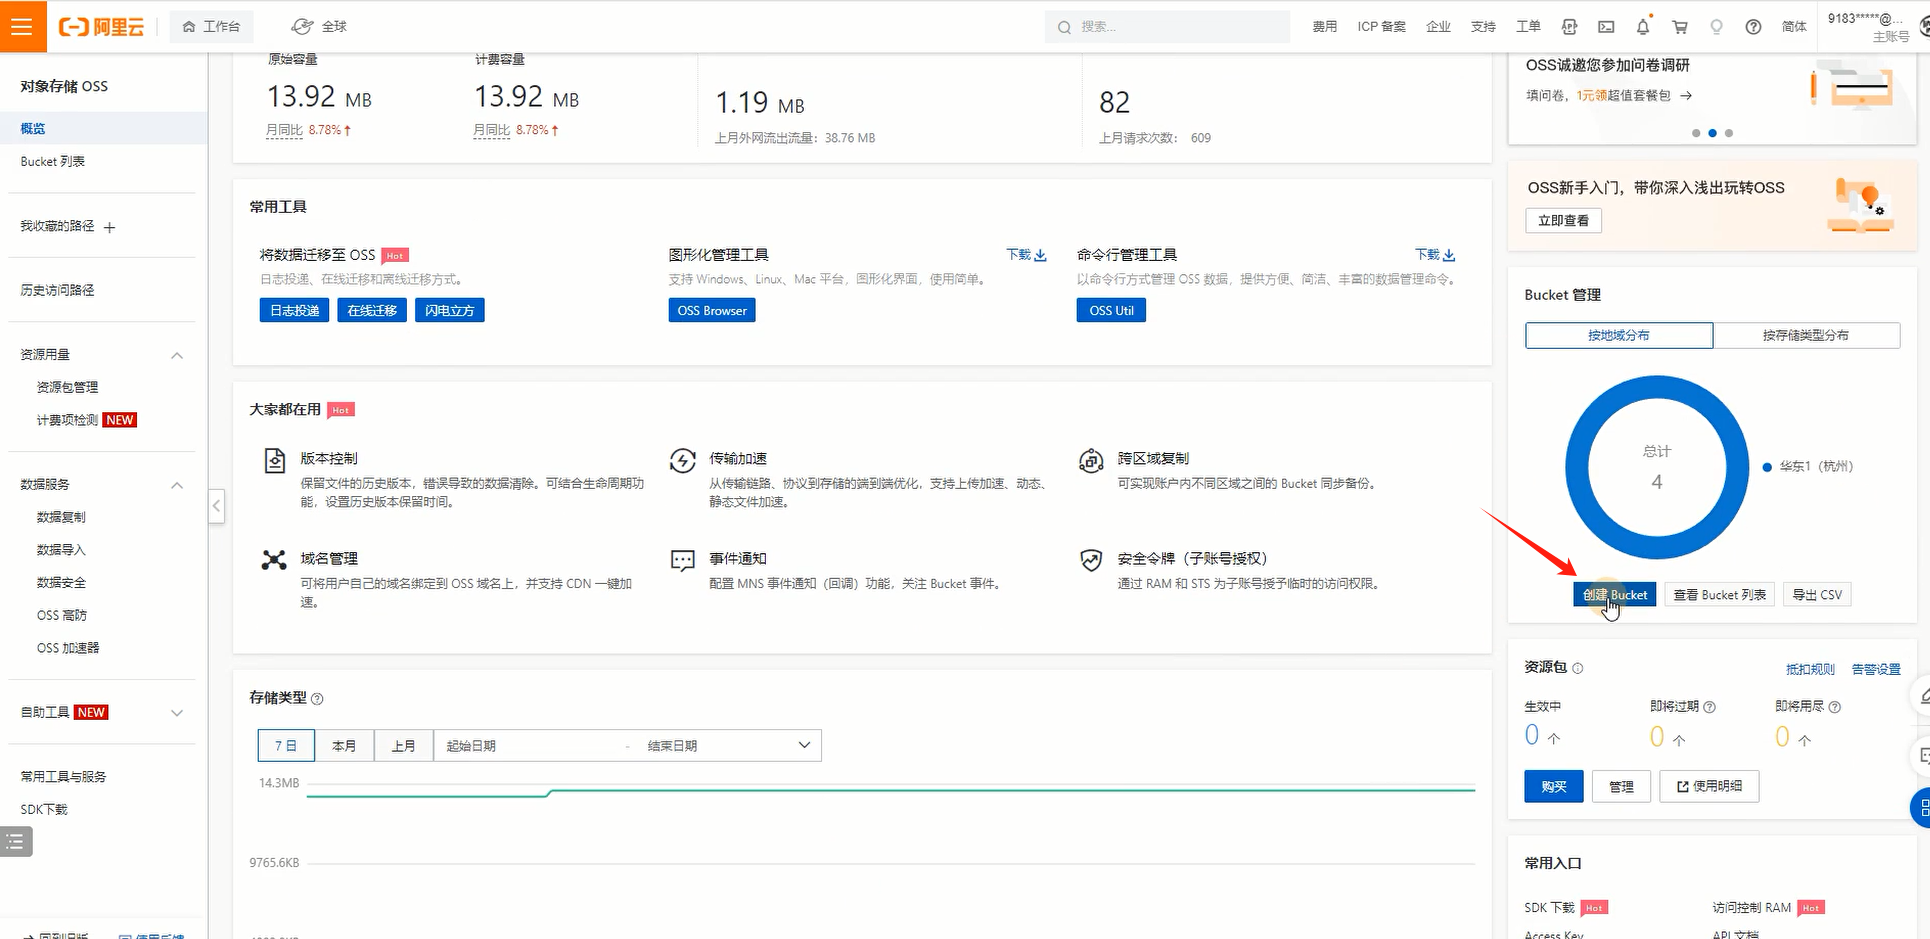
Task: Select the 上月 time range
Action: (403, 746)
